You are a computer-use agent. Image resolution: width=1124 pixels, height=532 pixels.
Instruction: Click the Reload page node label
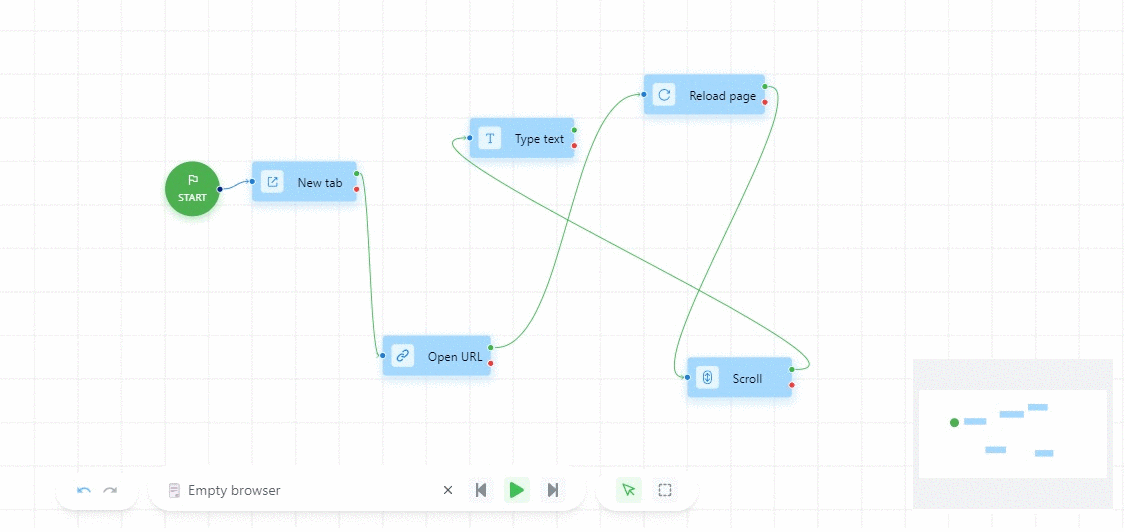(722, 96)
